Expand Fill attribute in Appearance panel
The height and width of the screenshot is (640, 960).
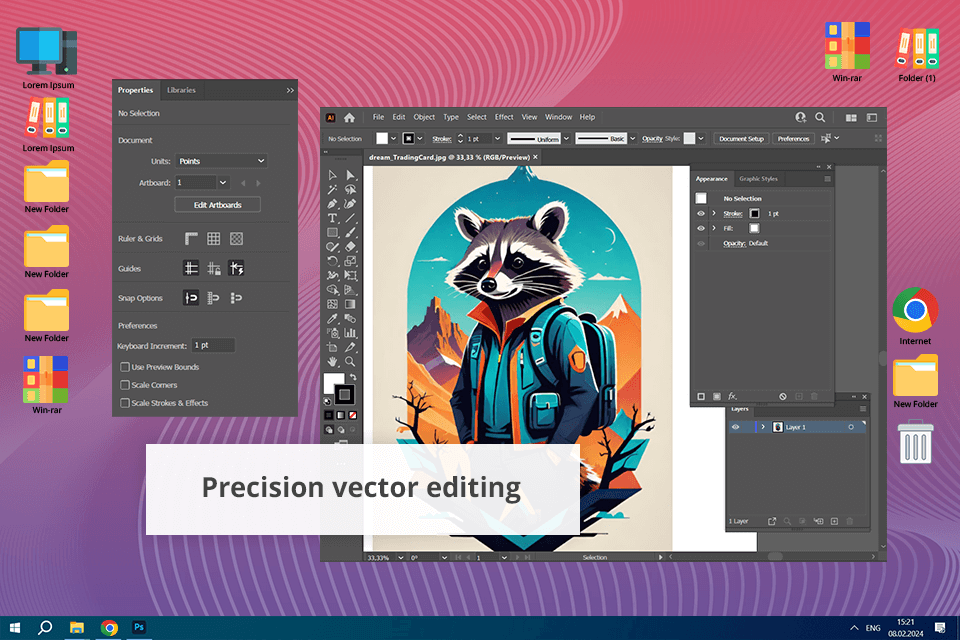(714, 228)
